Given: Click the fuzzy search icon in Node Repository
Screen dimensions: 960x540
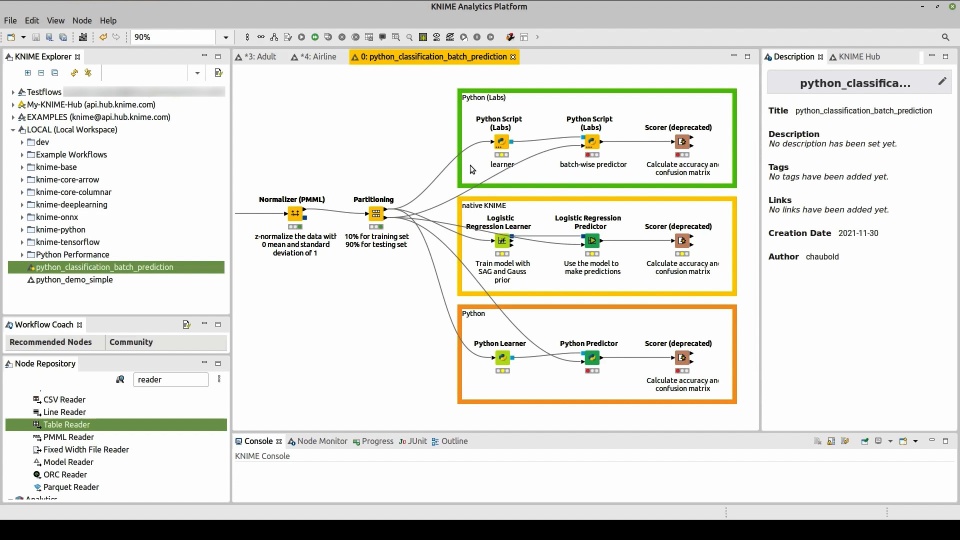Looking at the screenshot, I should 120,380.
